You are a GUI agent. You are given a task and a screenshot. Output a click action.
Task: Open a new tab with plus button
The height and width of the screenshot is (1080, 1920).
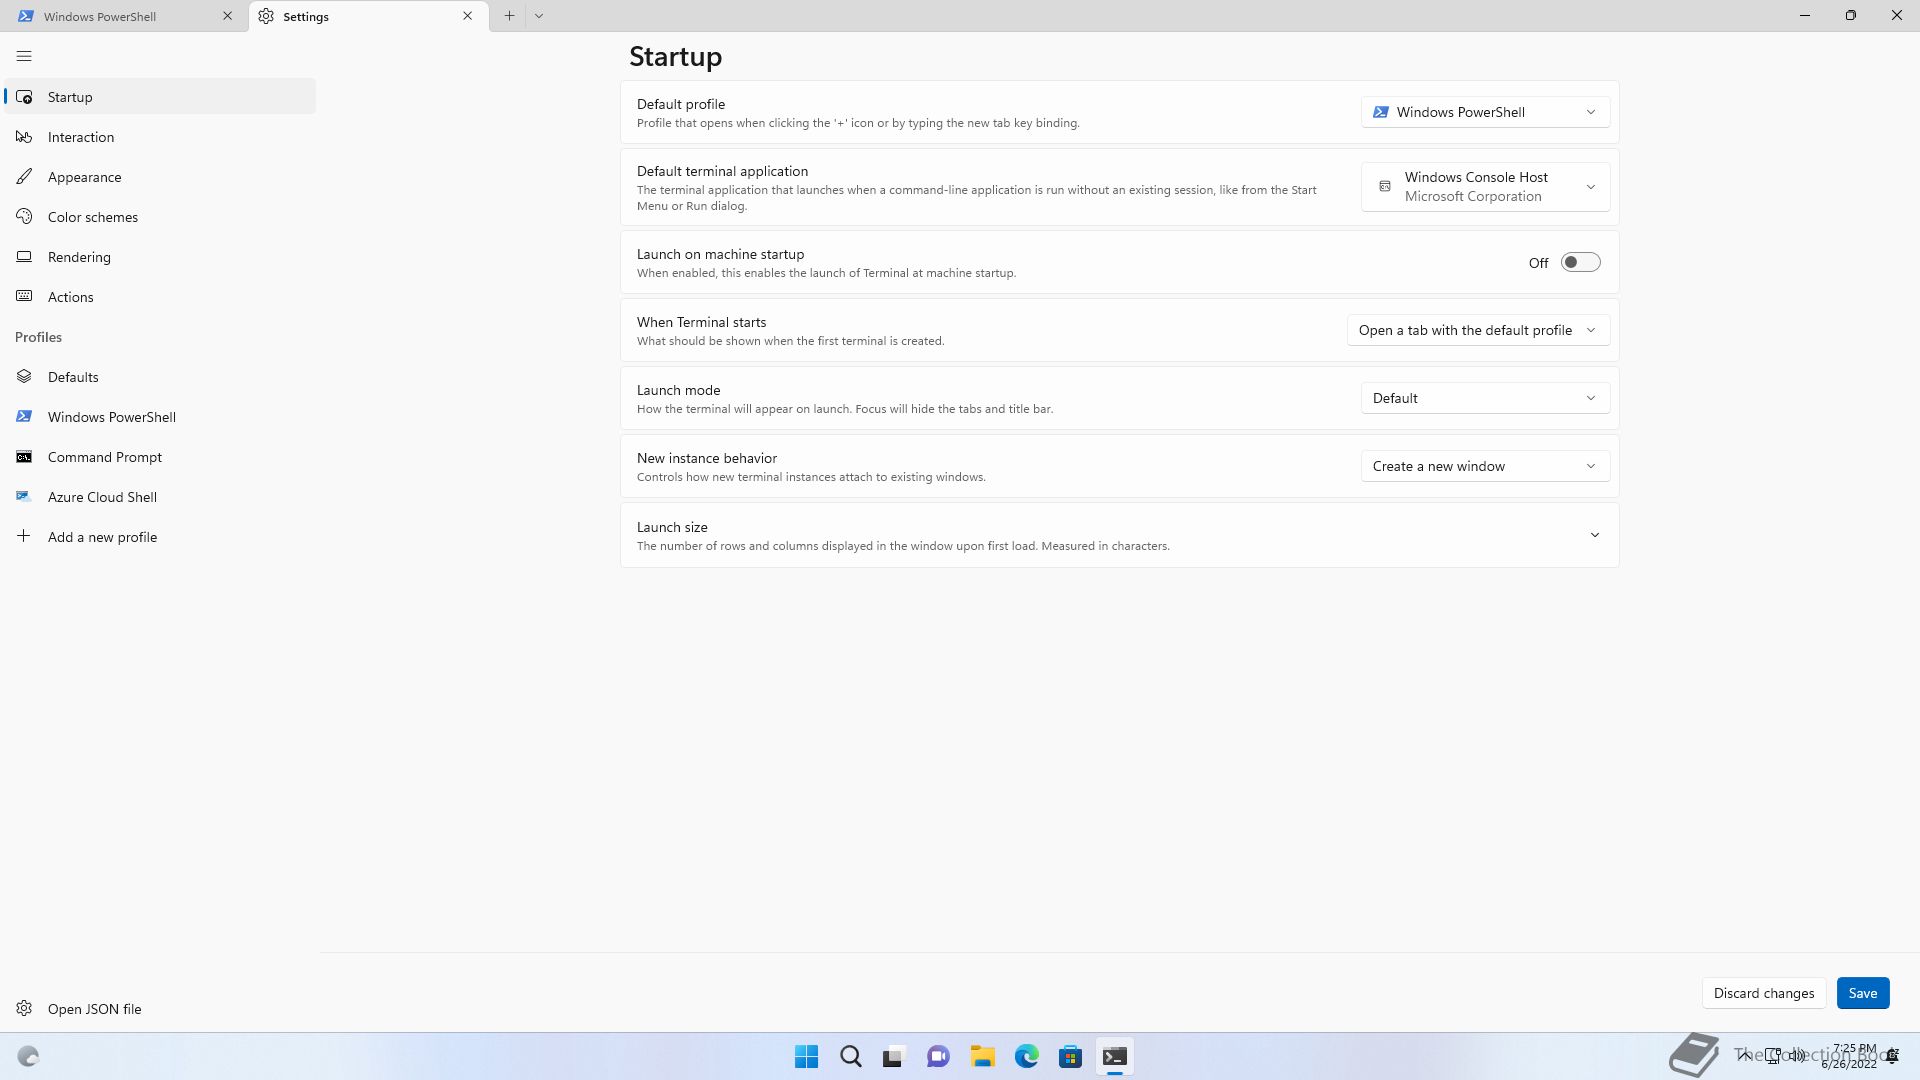click(x=509, y=16)
